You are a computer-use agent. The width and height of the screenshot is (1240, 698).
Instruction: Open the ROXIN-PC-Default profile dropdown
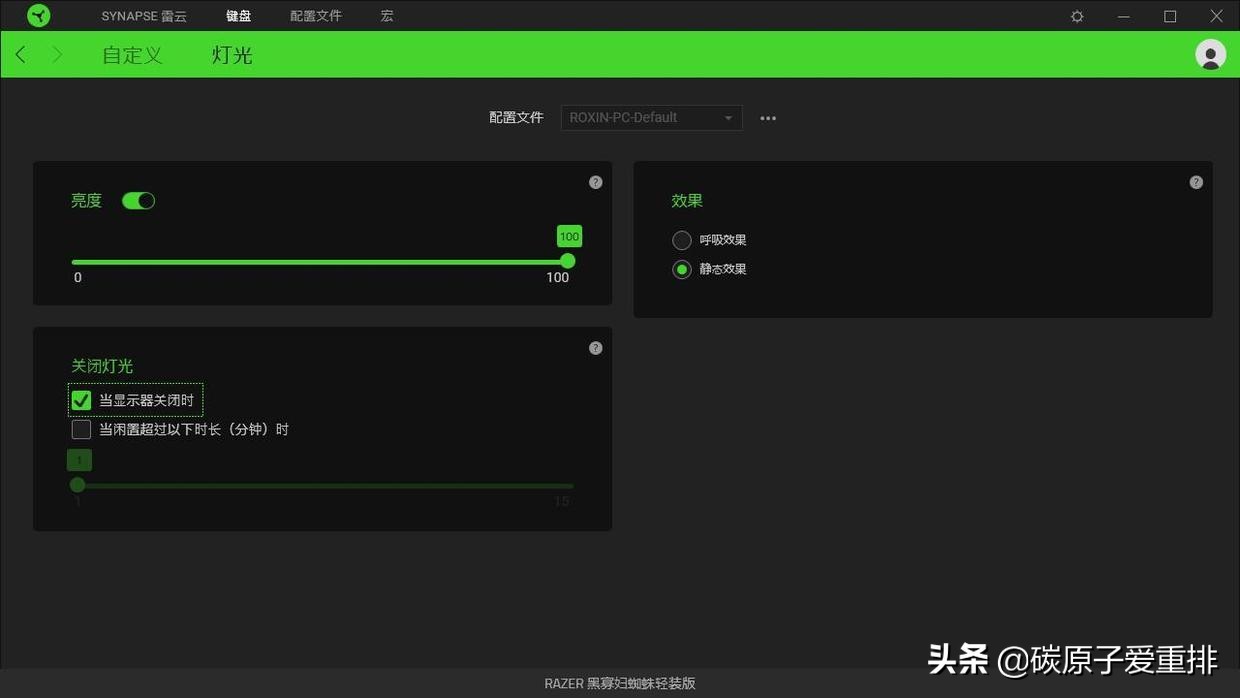[x=651, y=117]
